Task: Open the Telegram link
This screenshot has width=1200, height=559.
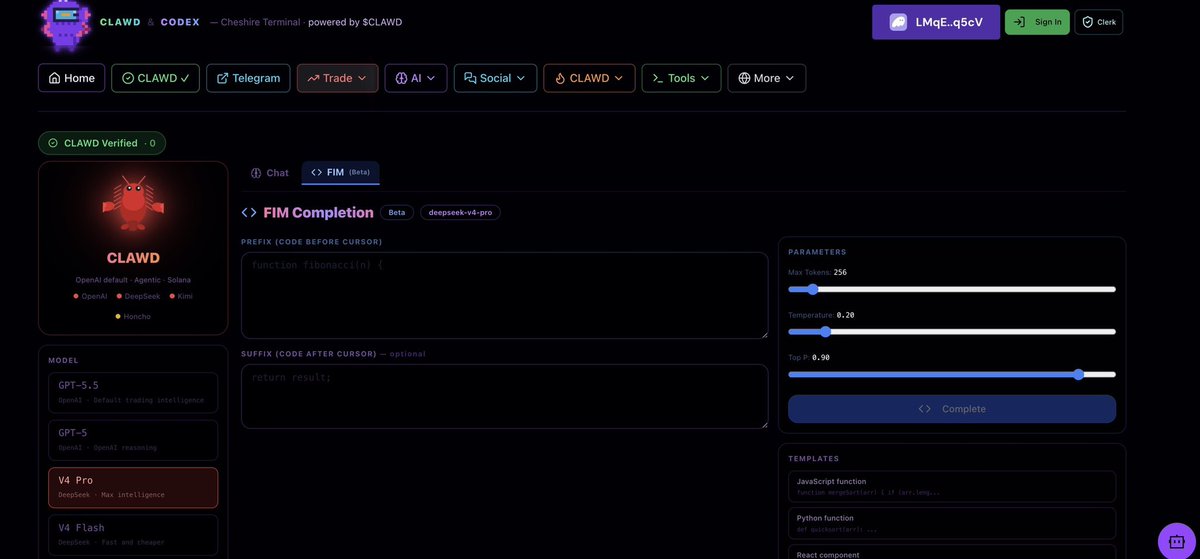Action: 248,78
